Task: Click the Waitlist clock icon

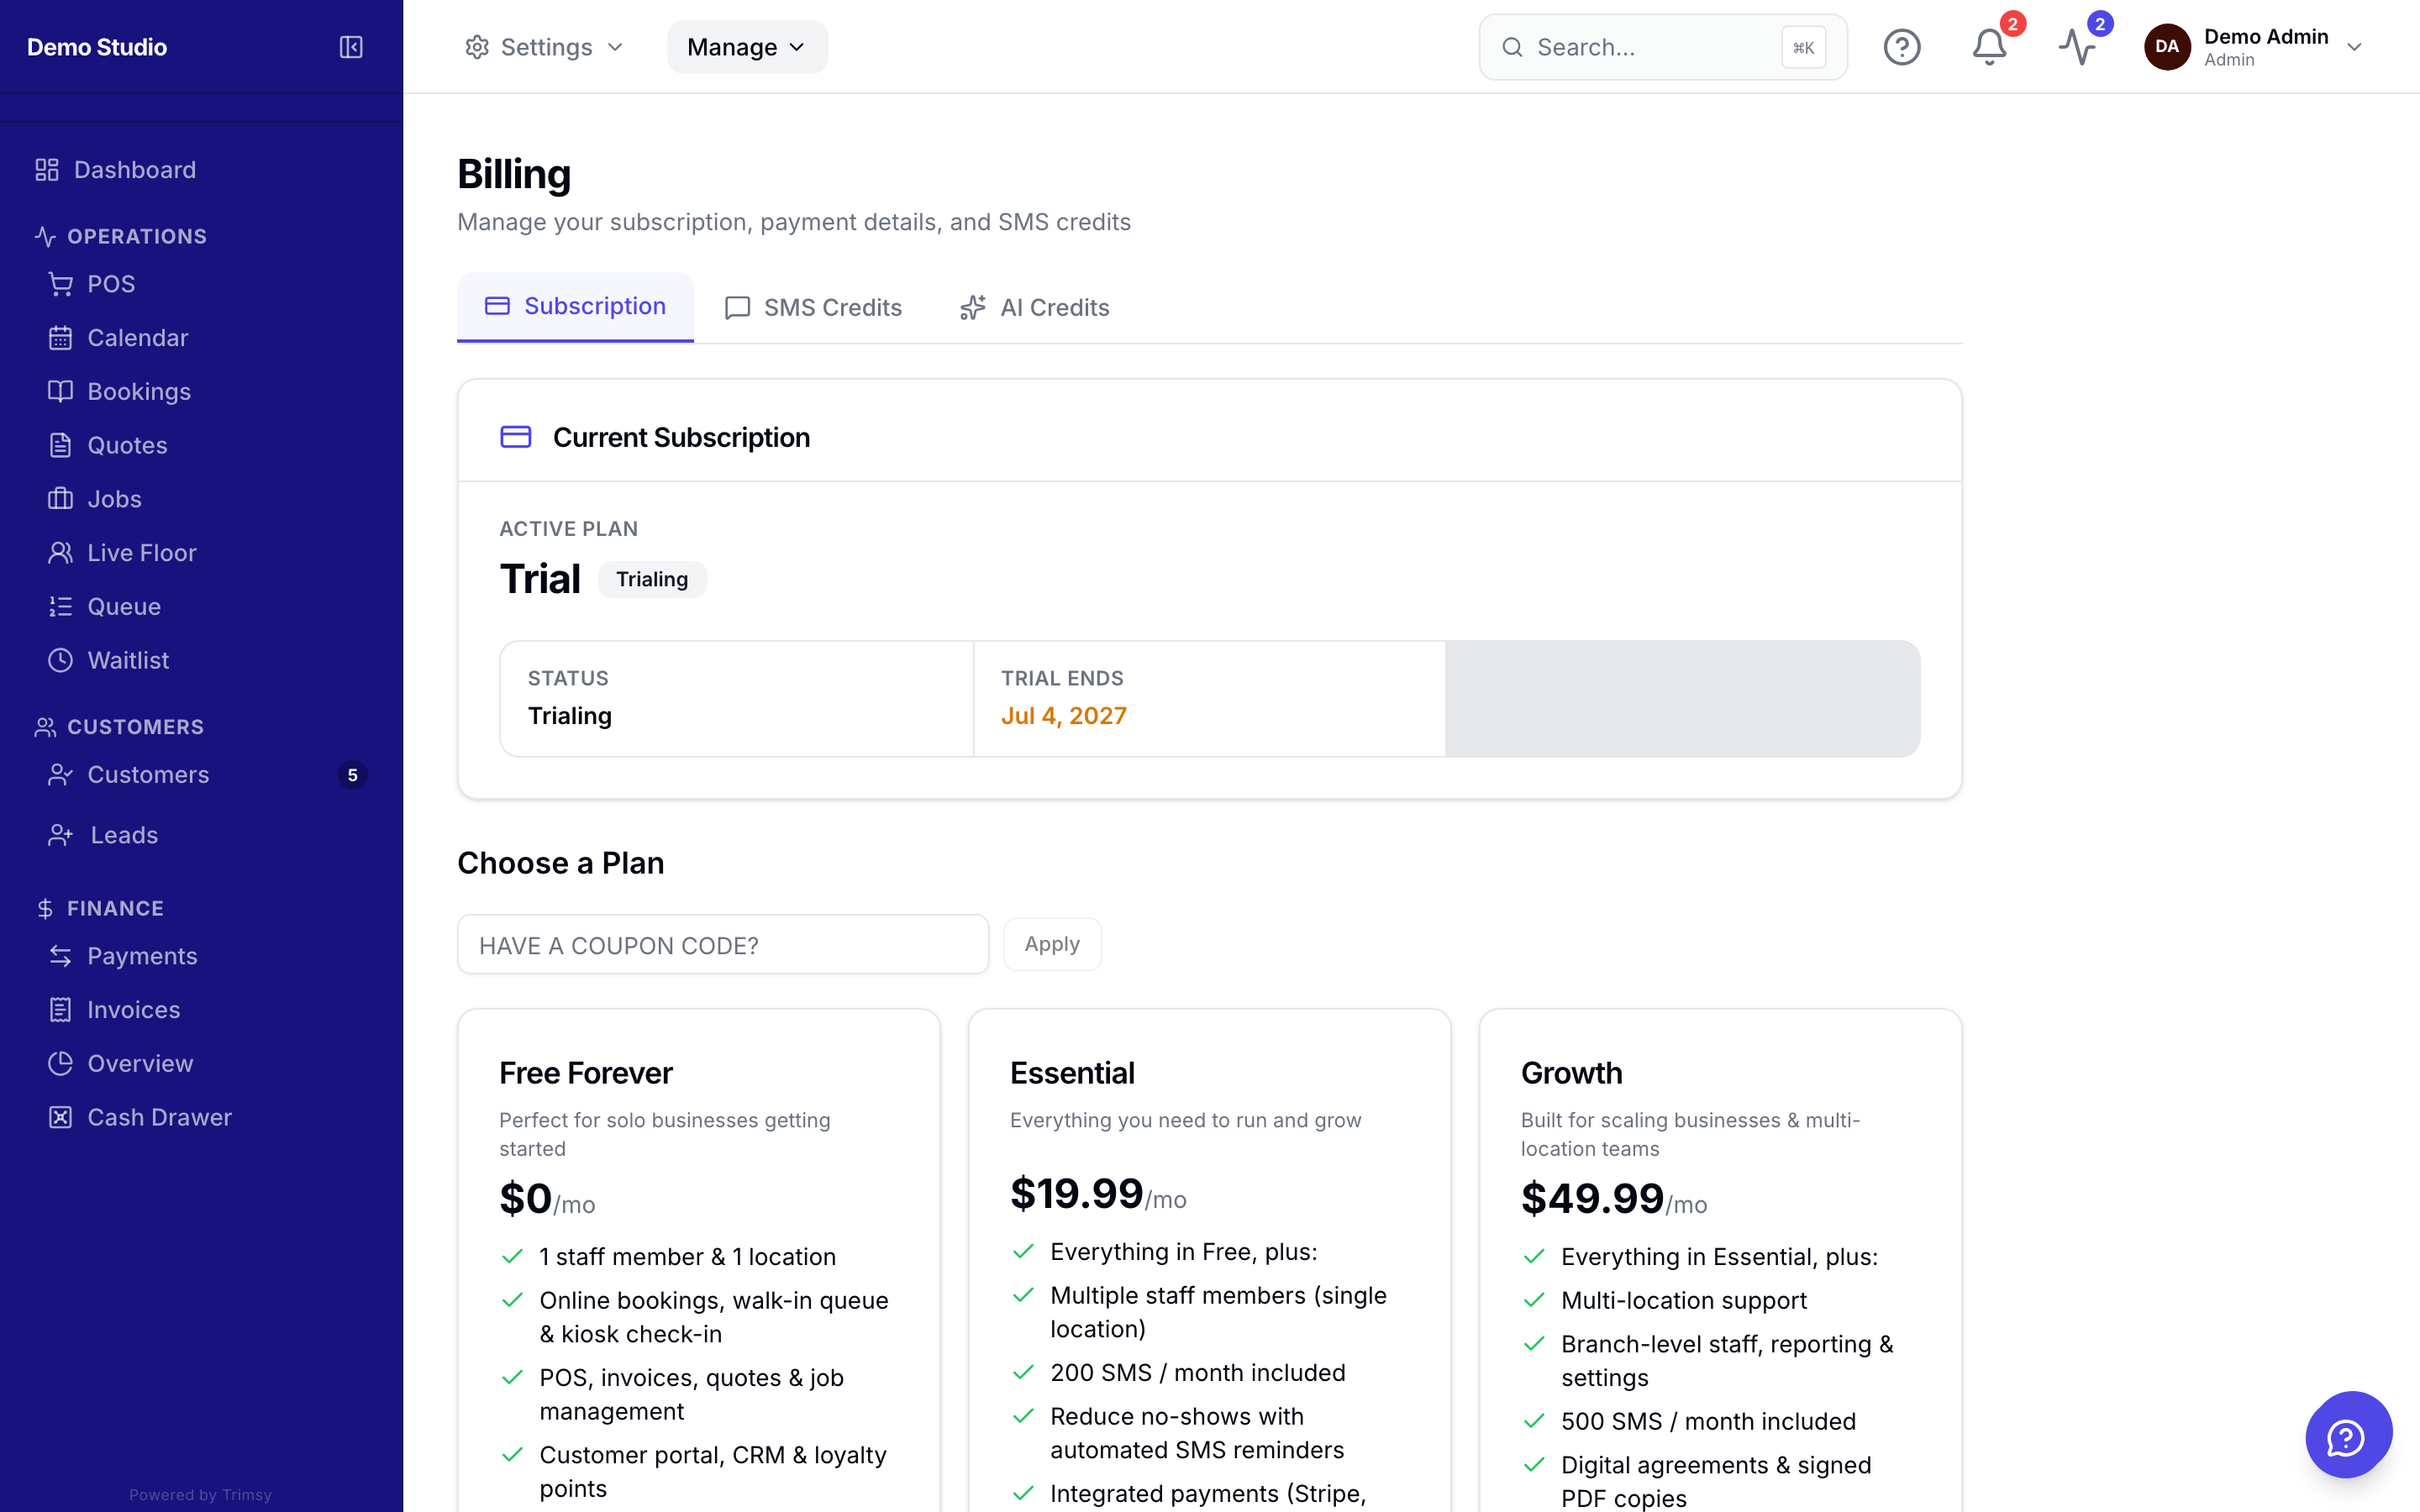Action: [x=60, y=660]
